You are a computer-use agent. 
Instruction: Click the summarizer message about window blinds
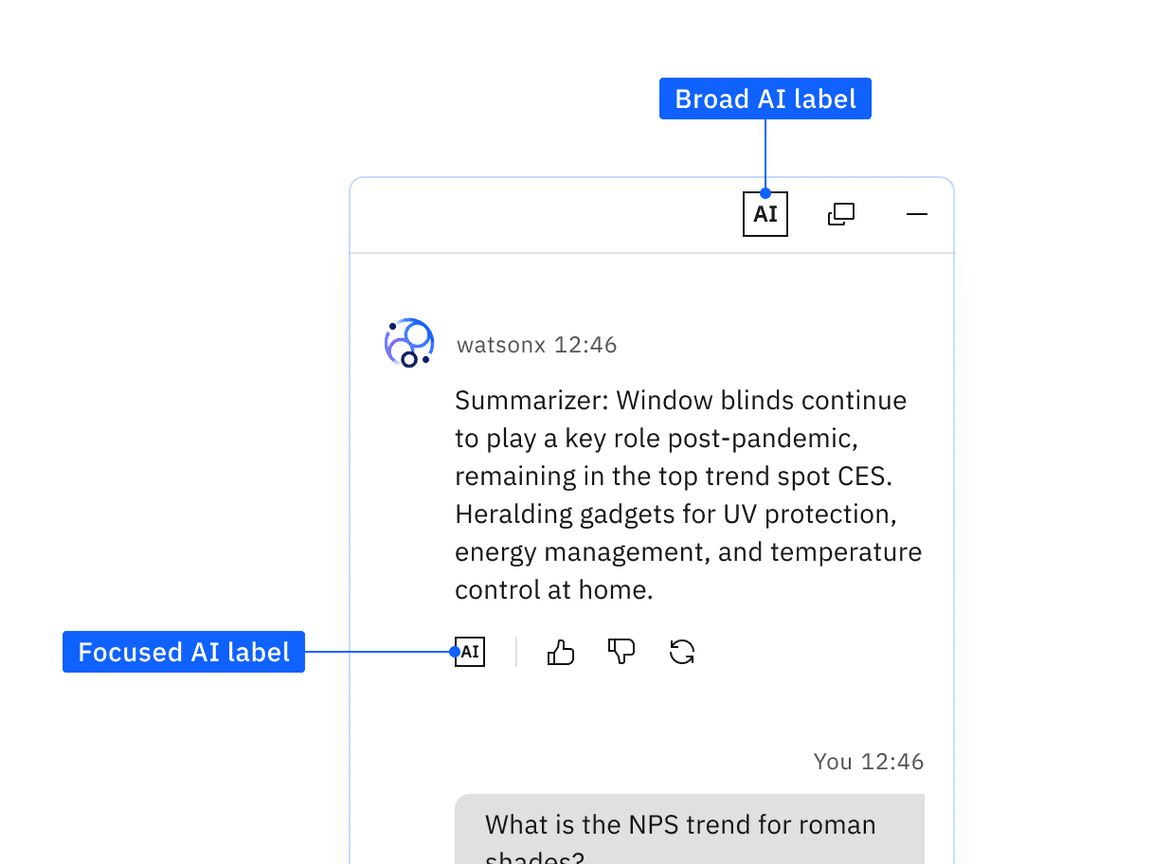coord(687,494)
